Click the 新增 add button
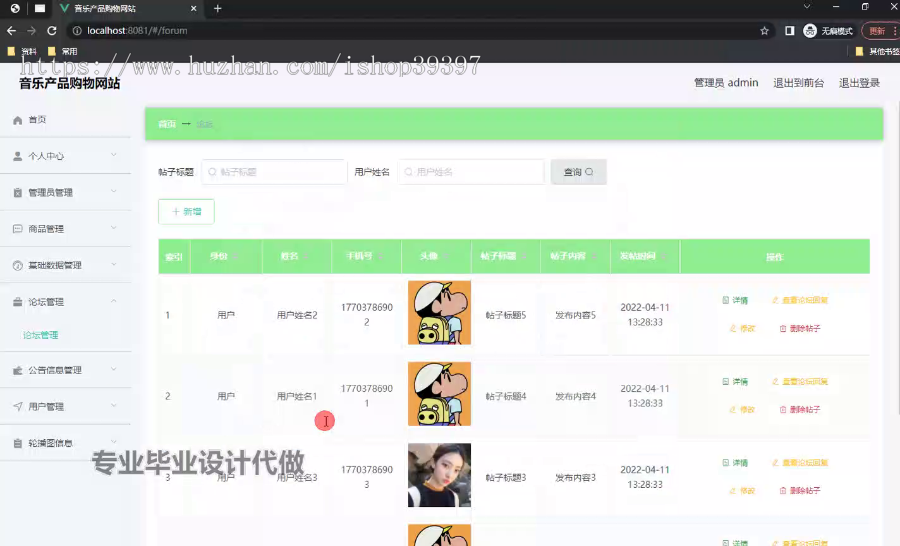 coord(187,212)
